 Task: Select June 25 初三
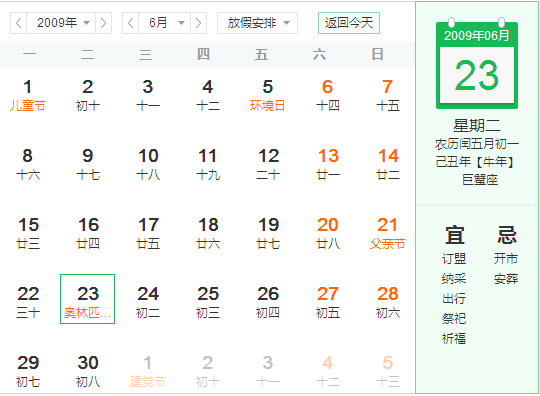coord(208,302)
